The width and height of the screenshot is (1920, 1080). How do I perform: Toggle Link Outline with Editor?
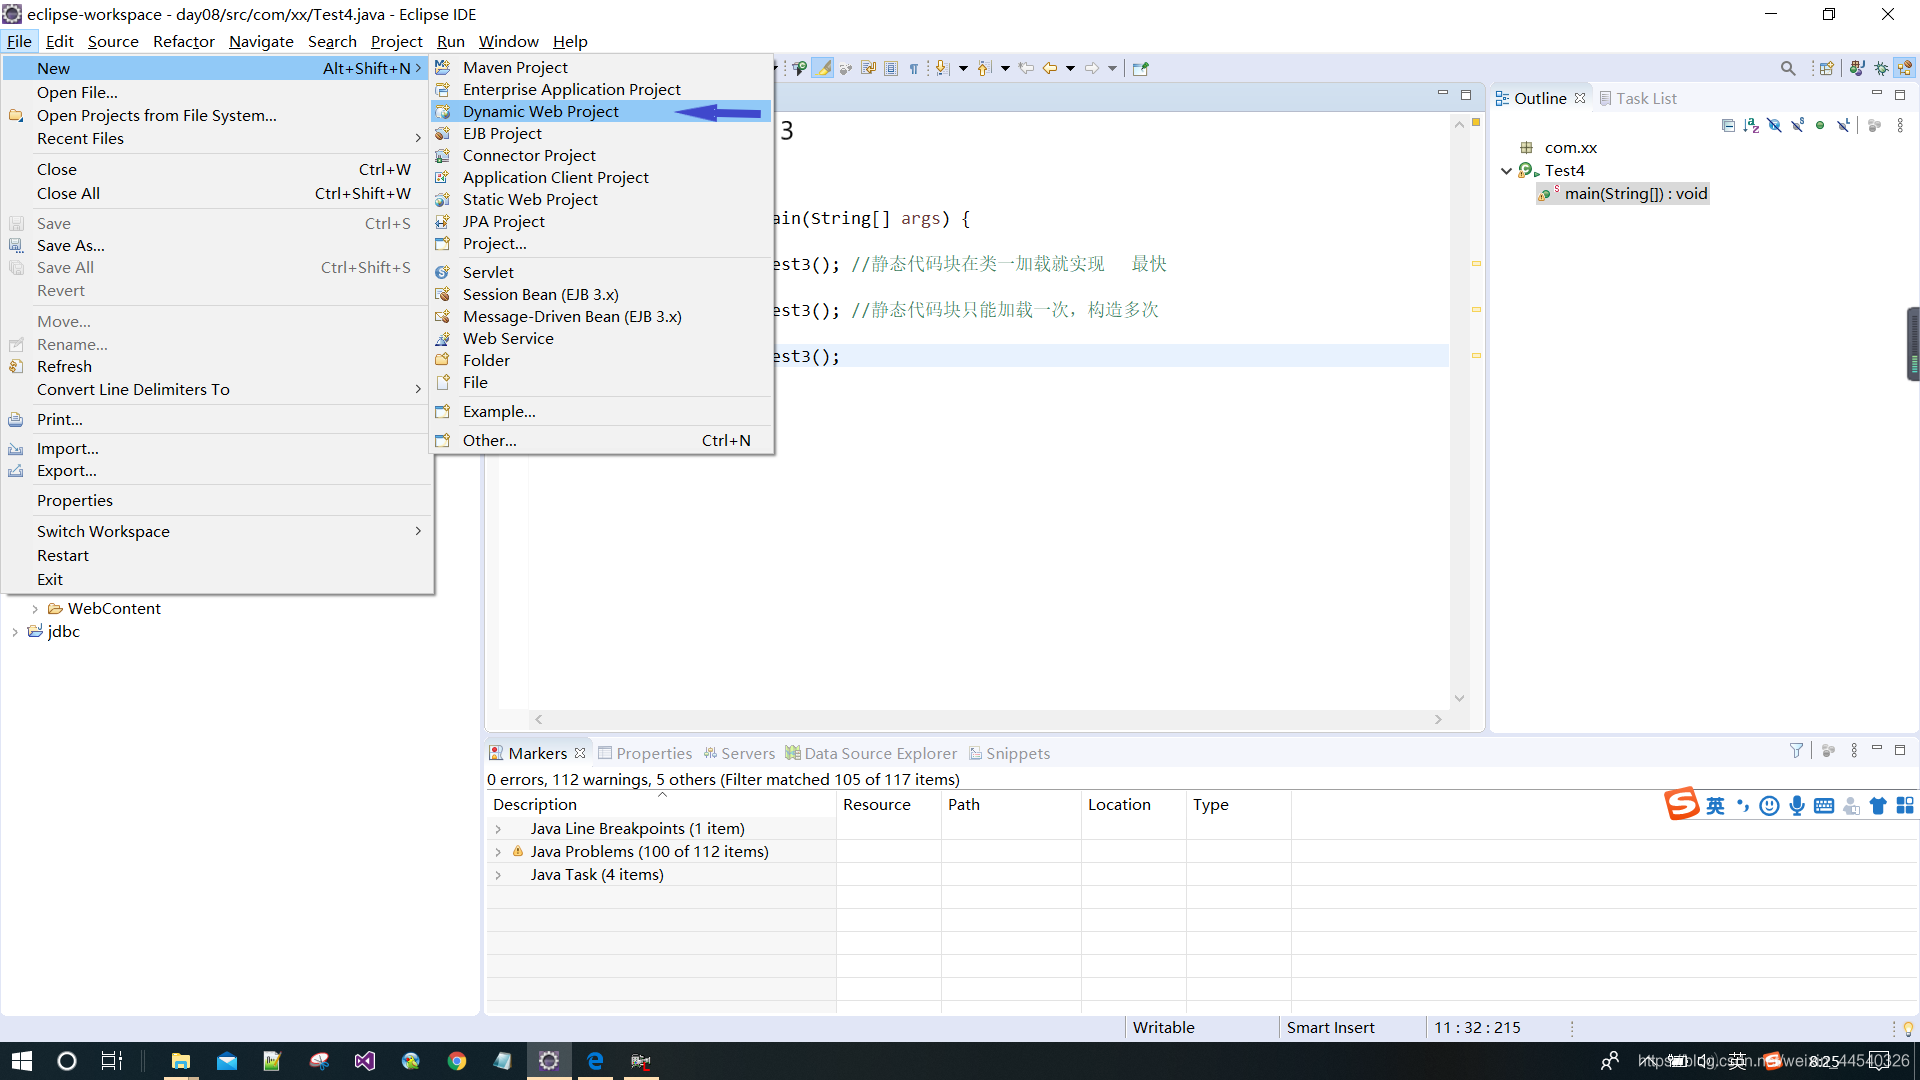(x=1845, y=125)
